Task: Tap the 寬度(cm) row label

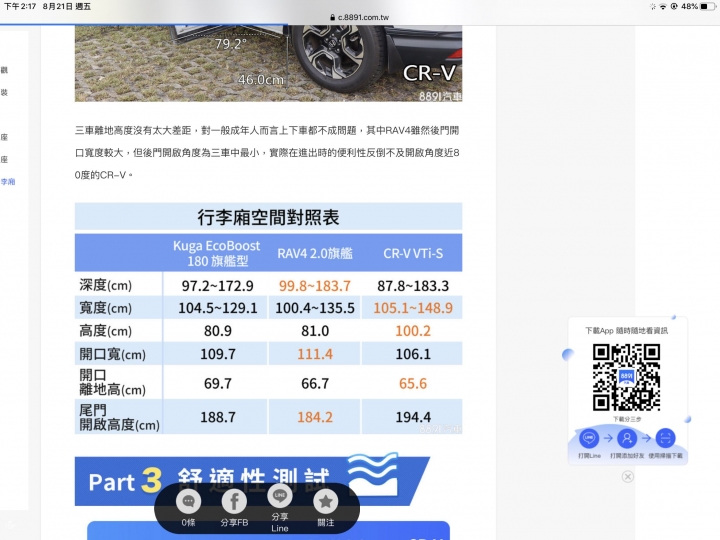Action: (106, 308)
